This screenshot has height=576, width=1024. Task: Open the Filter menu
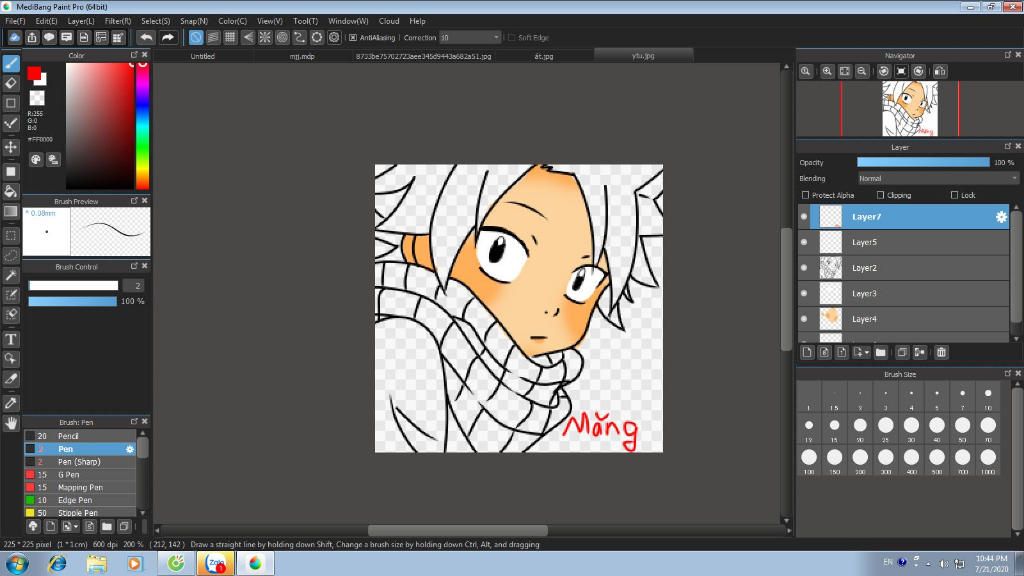(x=118, y=21)
